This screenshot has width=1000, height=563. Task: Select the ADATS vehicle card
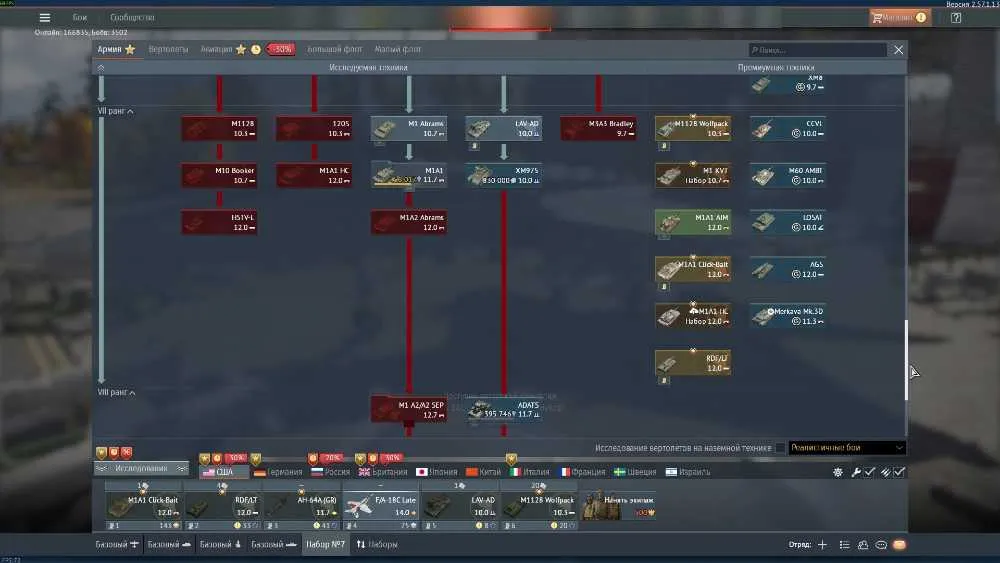point(504,409)
